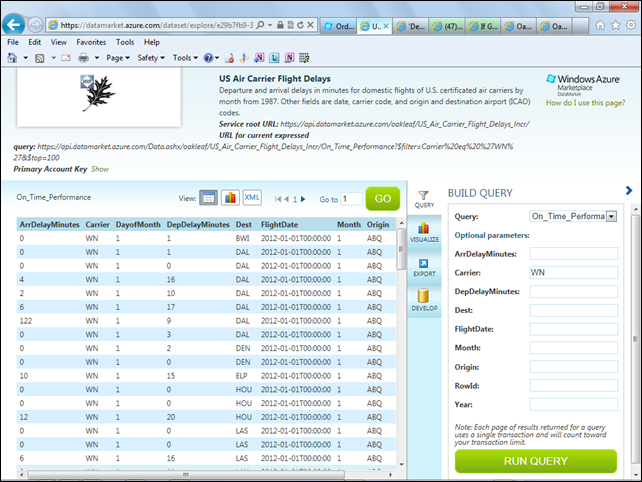The image size is (642, 482).
Task: Open the Edit menu
Action: point(34,42)
